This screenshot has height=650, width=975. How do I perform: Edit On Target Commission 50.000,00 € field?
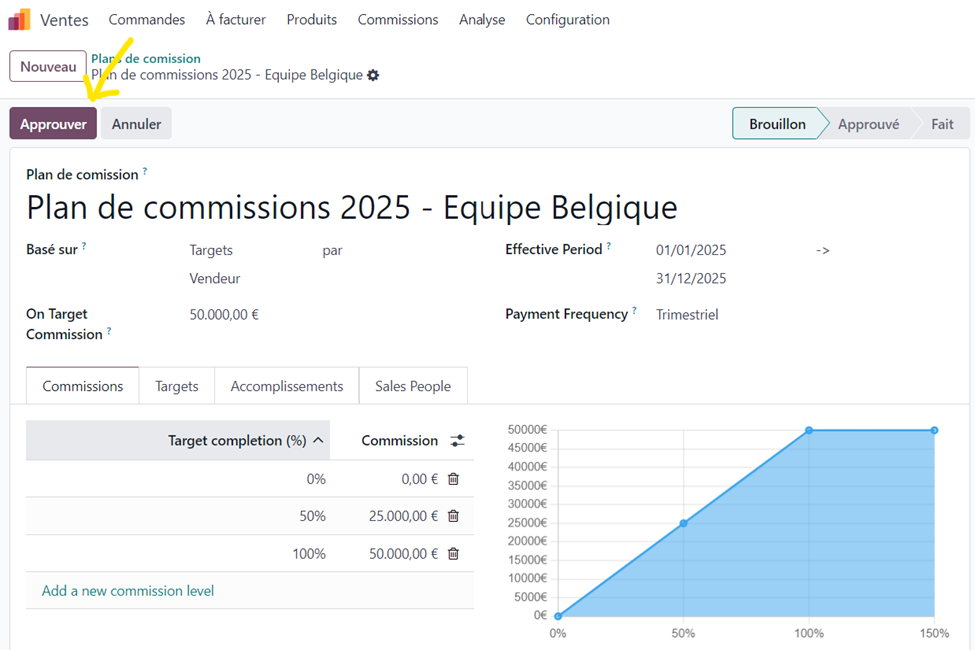point(224,314)
